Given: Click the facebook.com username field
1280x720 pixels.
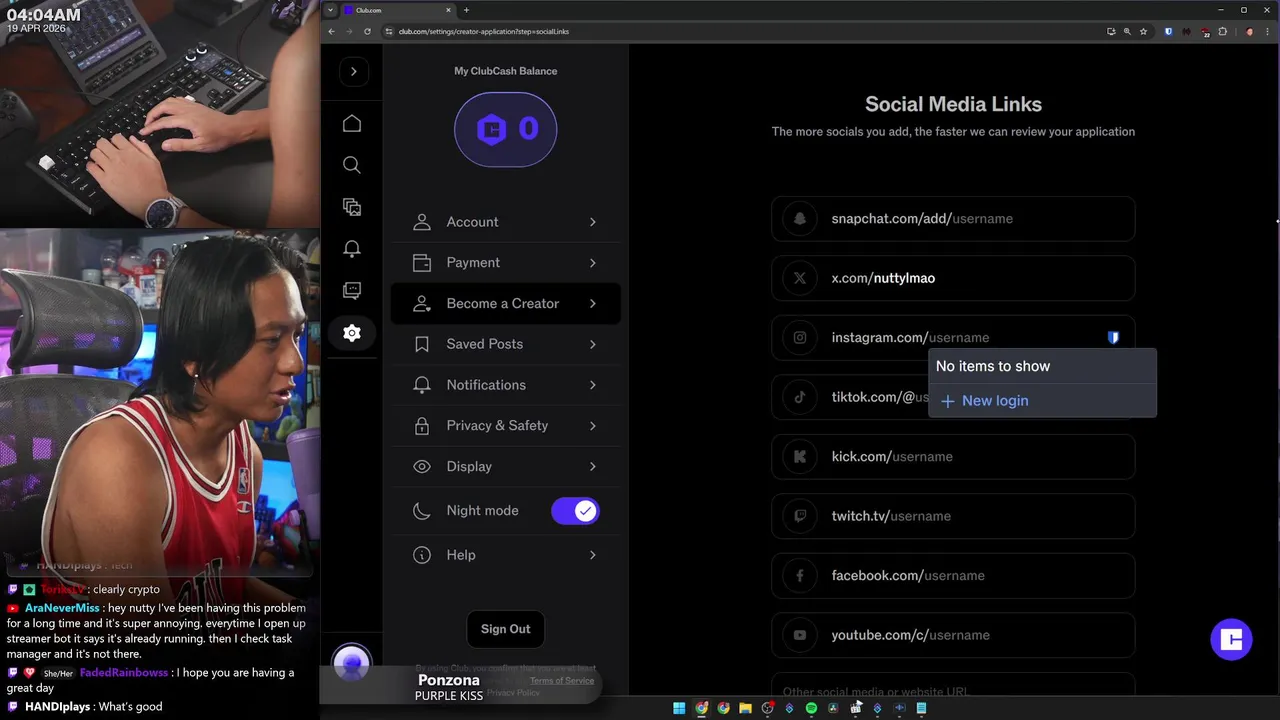Looking at the screenshot, I should click(x=953, y=576).
